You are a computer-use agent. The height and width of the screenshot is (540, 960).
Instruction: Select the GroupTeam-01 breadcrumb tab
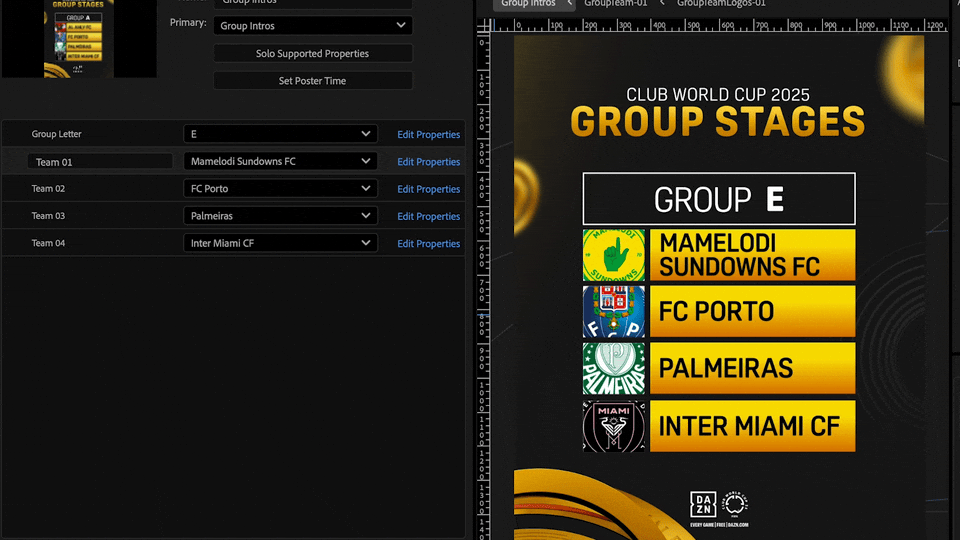615,4
